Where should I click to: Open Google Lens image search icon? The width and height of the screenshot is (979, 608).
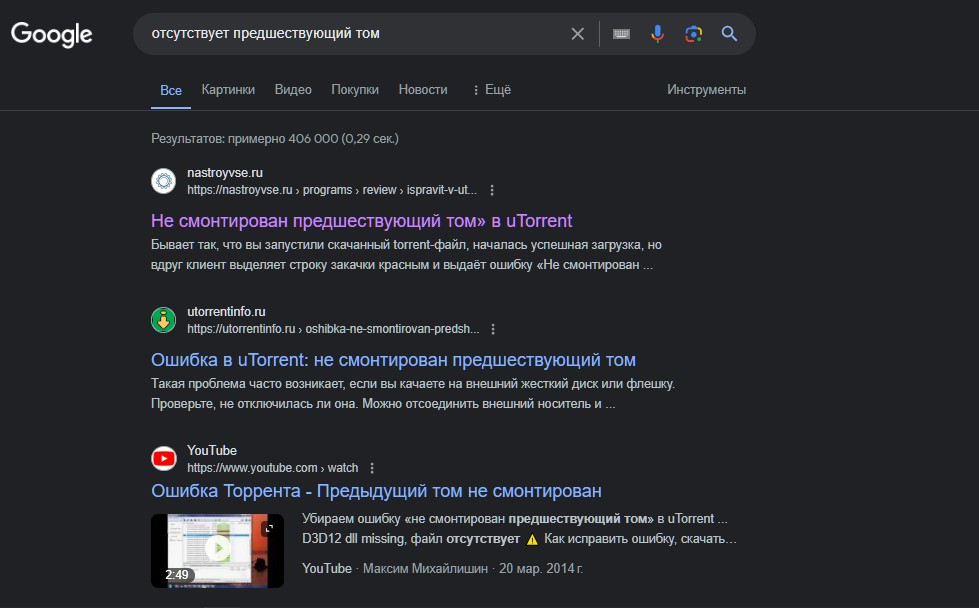[693, 34]
